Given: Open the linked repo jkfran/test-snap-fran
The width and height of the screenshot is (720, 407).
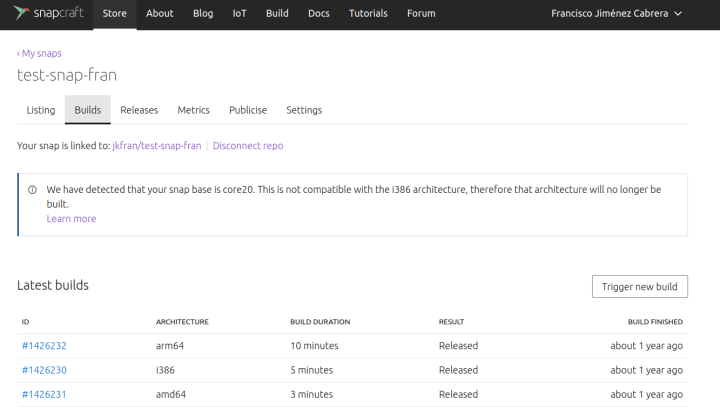Looking at the screenshot, I should pos(157,146).
